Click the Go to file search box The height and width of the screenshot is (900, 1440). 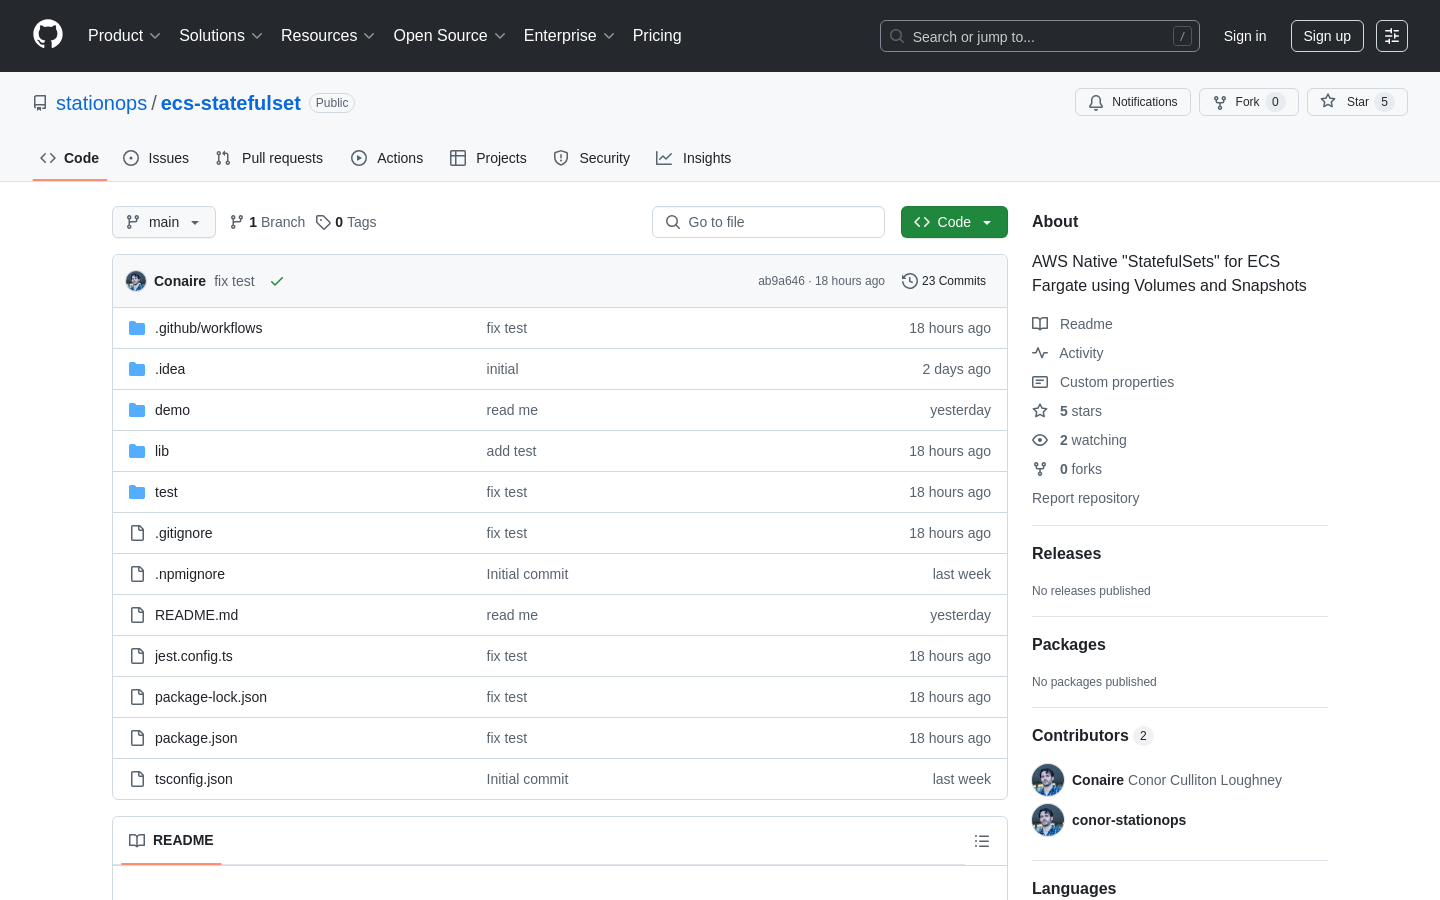pyautogui.click(x=768, y=222)
